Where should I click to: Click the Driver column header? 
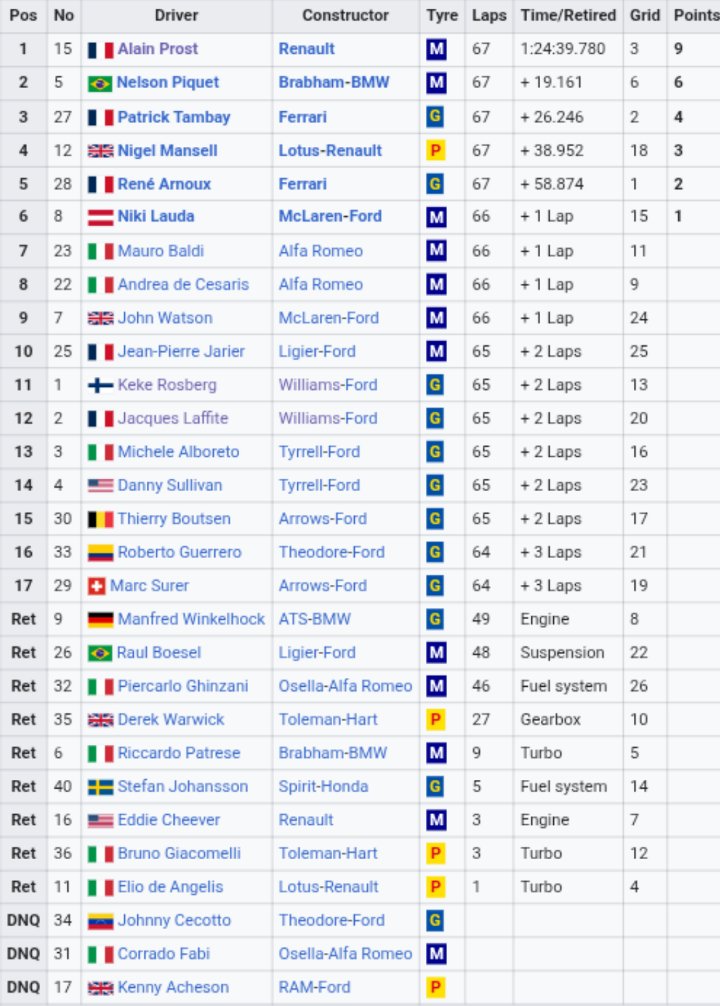click(x=176, y=15)
